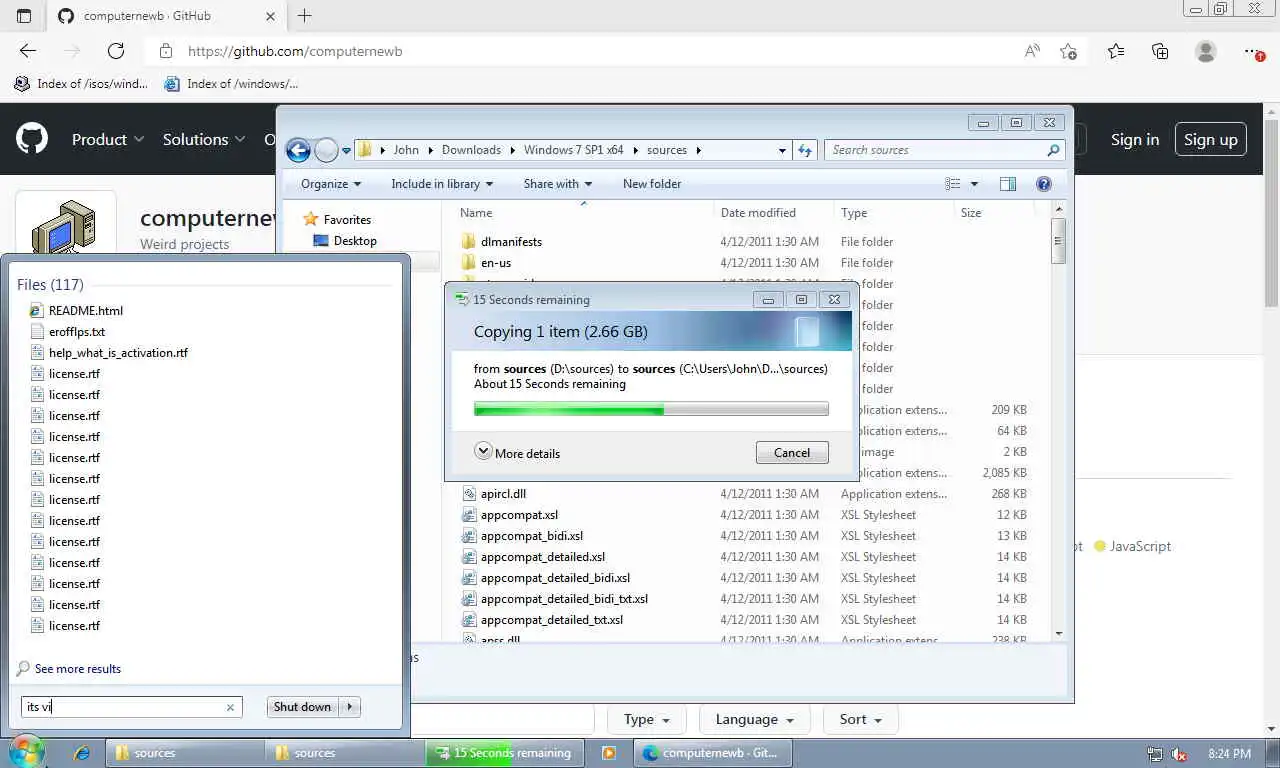Image resolution: width=1280 pixels, height=768 pixels.
Task: Select apircl.dll file
Action: 503,494
